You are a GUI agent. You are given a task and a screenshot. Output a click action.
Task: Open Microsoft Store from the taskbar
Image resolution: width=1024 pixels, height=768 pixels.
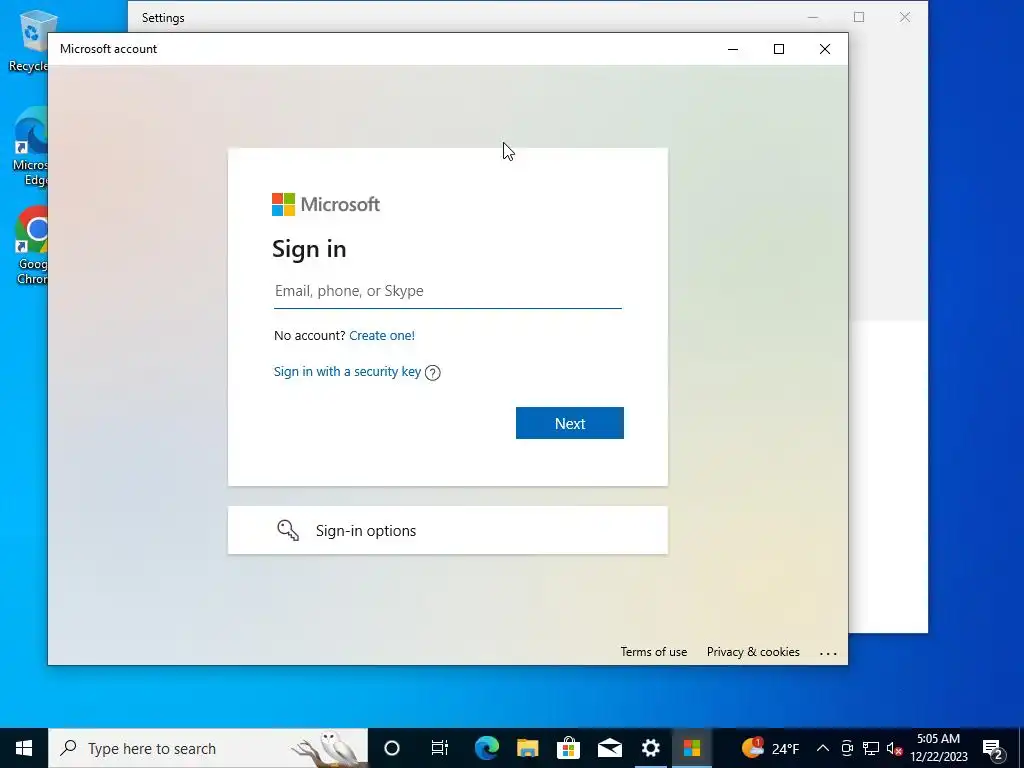coord(569,748)
